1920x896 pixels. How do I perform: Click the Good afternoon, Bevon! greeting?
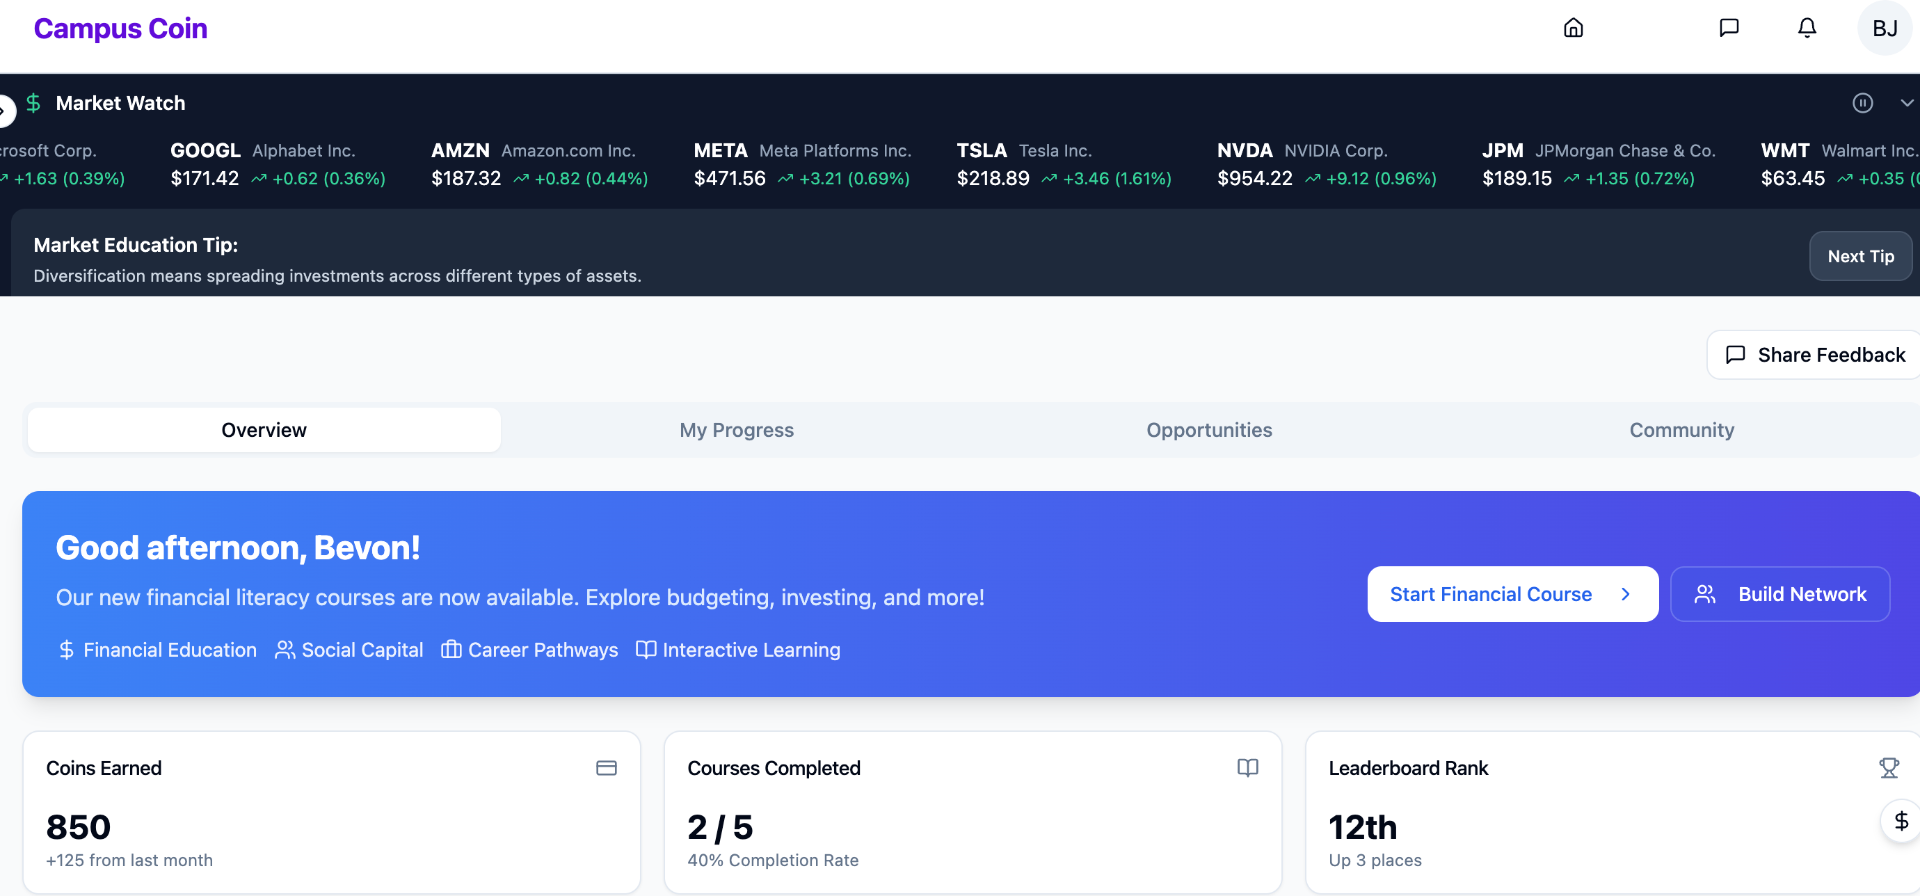238,548
